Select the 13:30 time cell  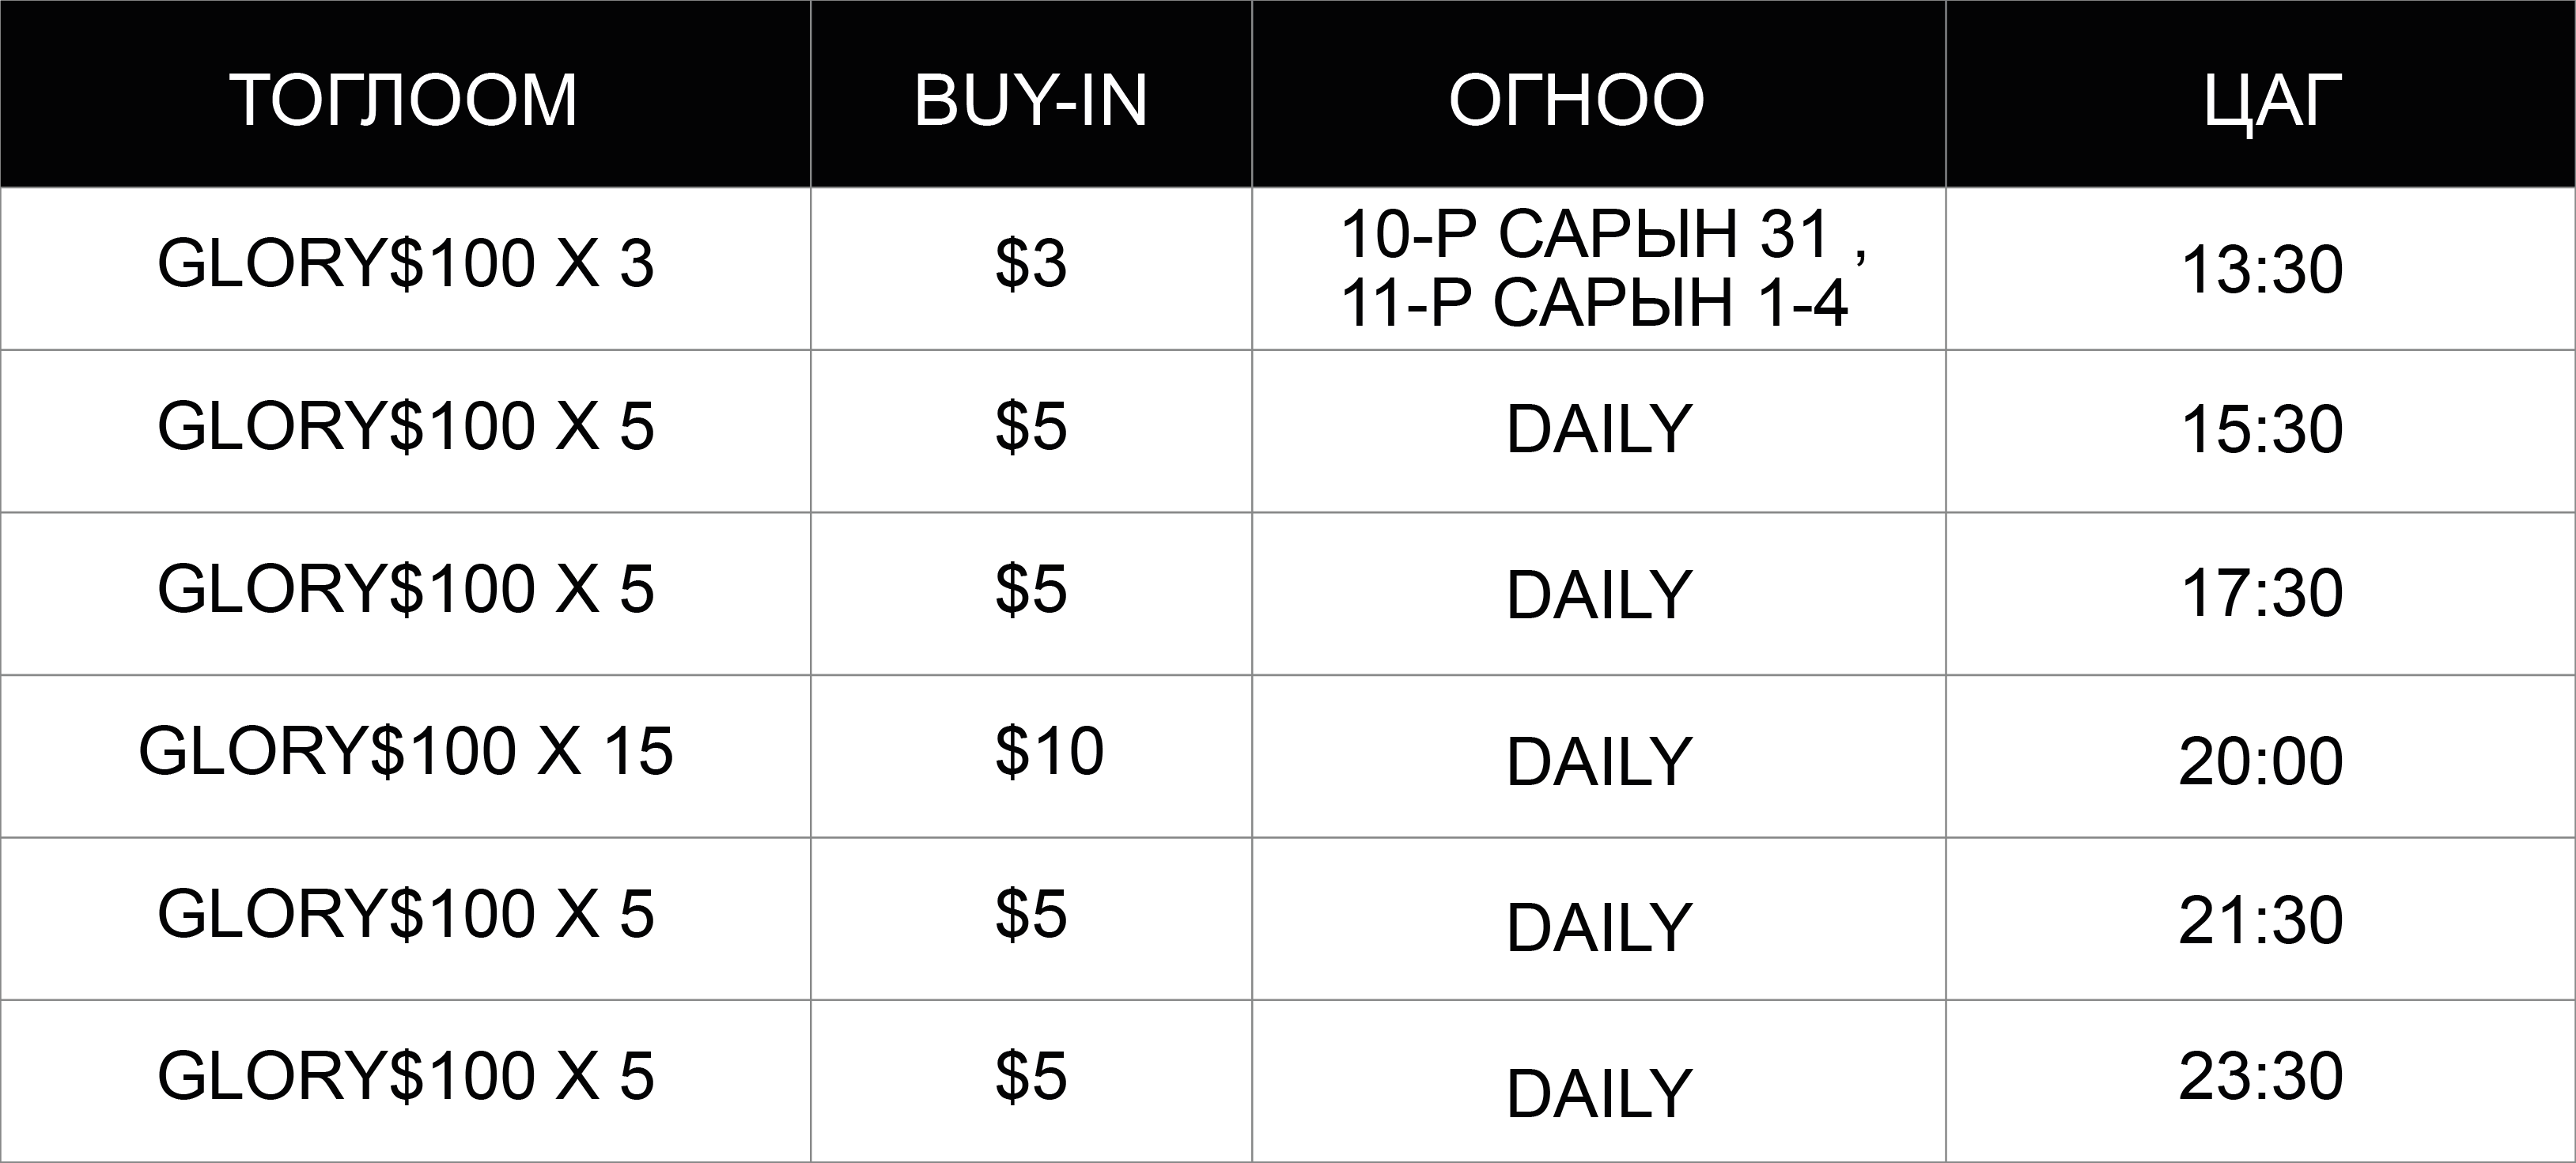pos(2260,269)
